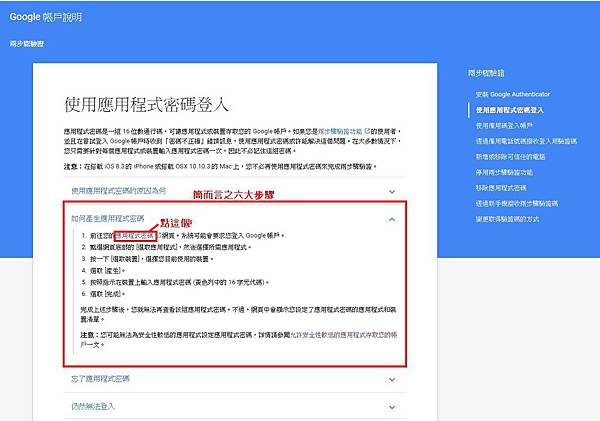Screen dimensions: 600x421
Task: Open 停用兩步驟驗證功能 sidebar item
Action: click(x=504, y=172)
